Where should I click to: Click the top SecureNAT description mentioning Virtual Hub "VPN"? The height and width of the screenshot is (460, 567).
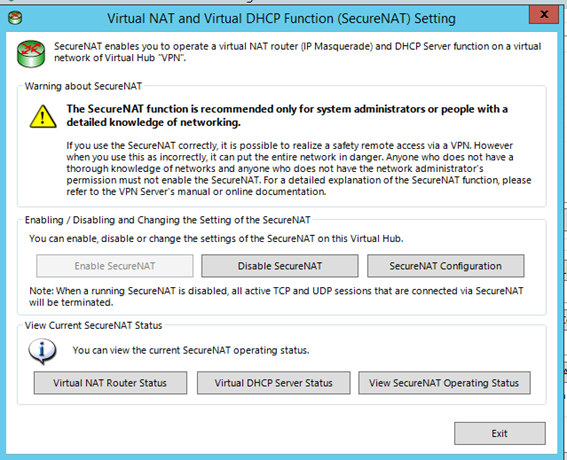[298, 52]
